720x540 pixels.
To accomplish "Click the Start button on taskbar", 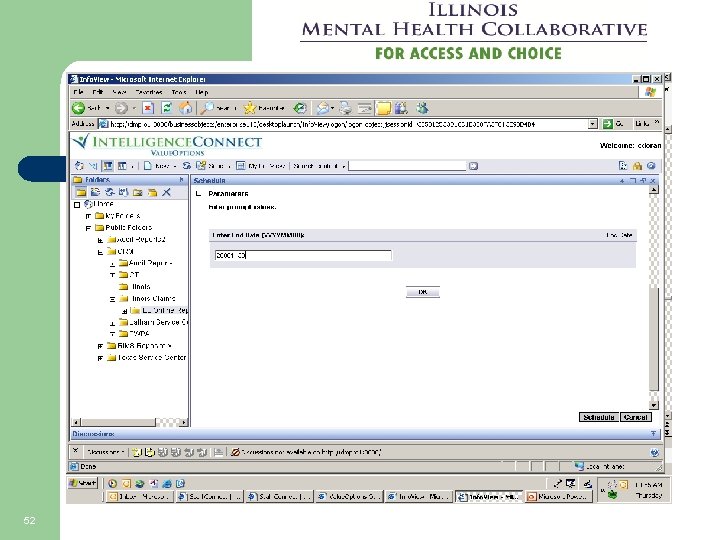I will tap(83, 483).
